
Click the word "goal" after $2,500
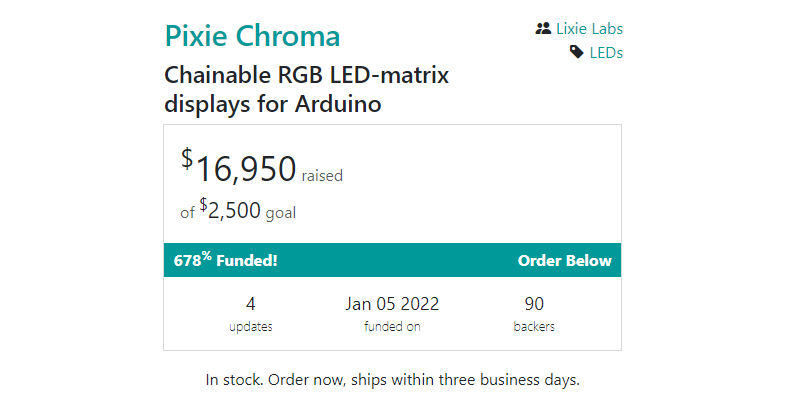click(281, 212)
